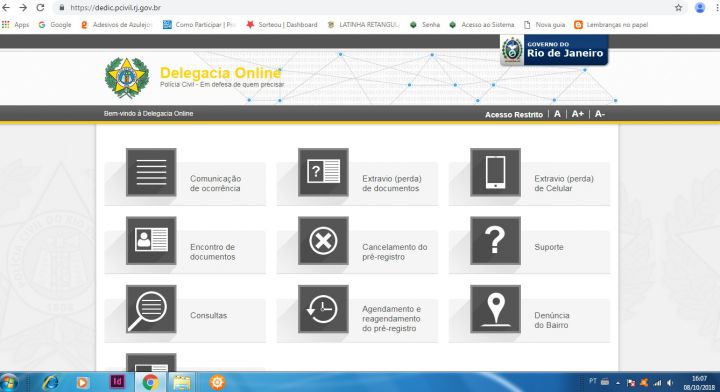The image size is (720, 392).
Task: Open Windows Start menu orb
Action: pyautogui.click(x=9, y=382)
